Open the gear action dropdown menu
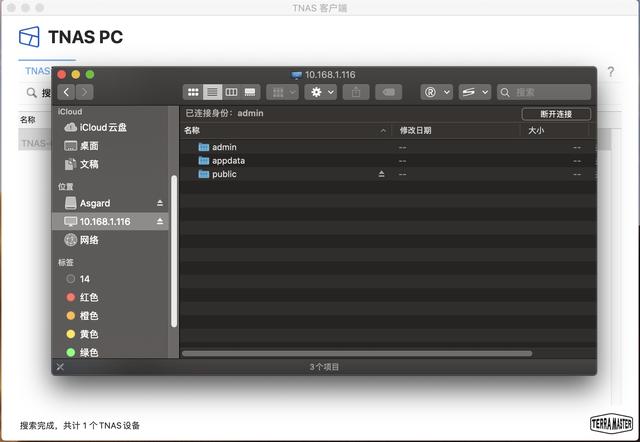 321,92
